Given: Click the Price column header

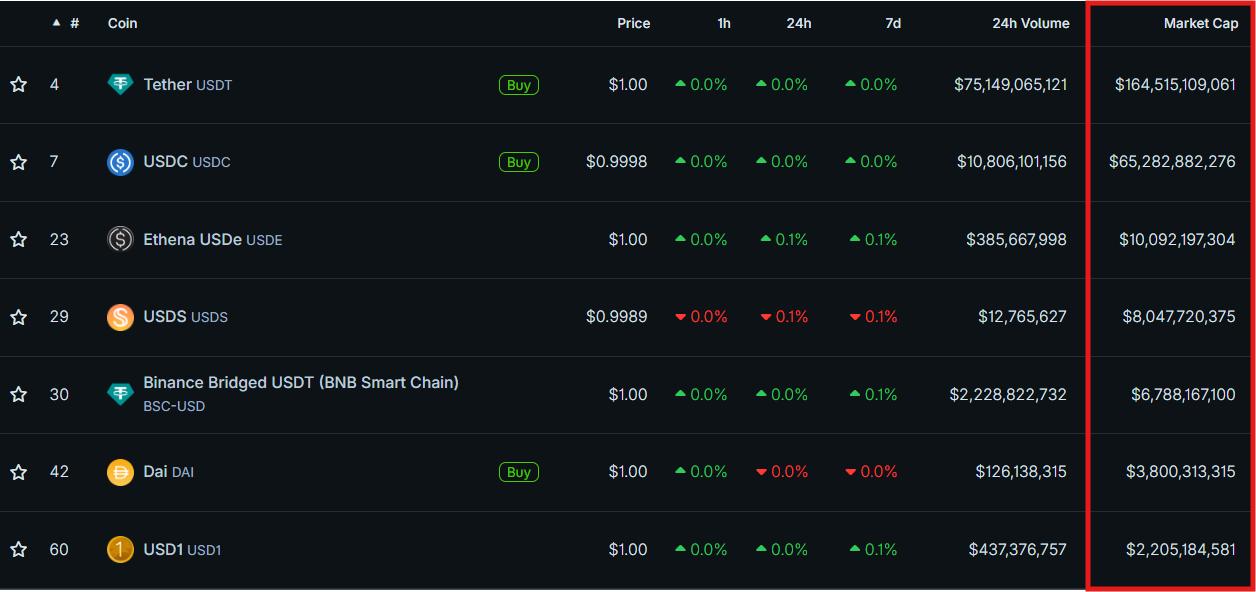Looking at the screenshot, I should [633, 23].
